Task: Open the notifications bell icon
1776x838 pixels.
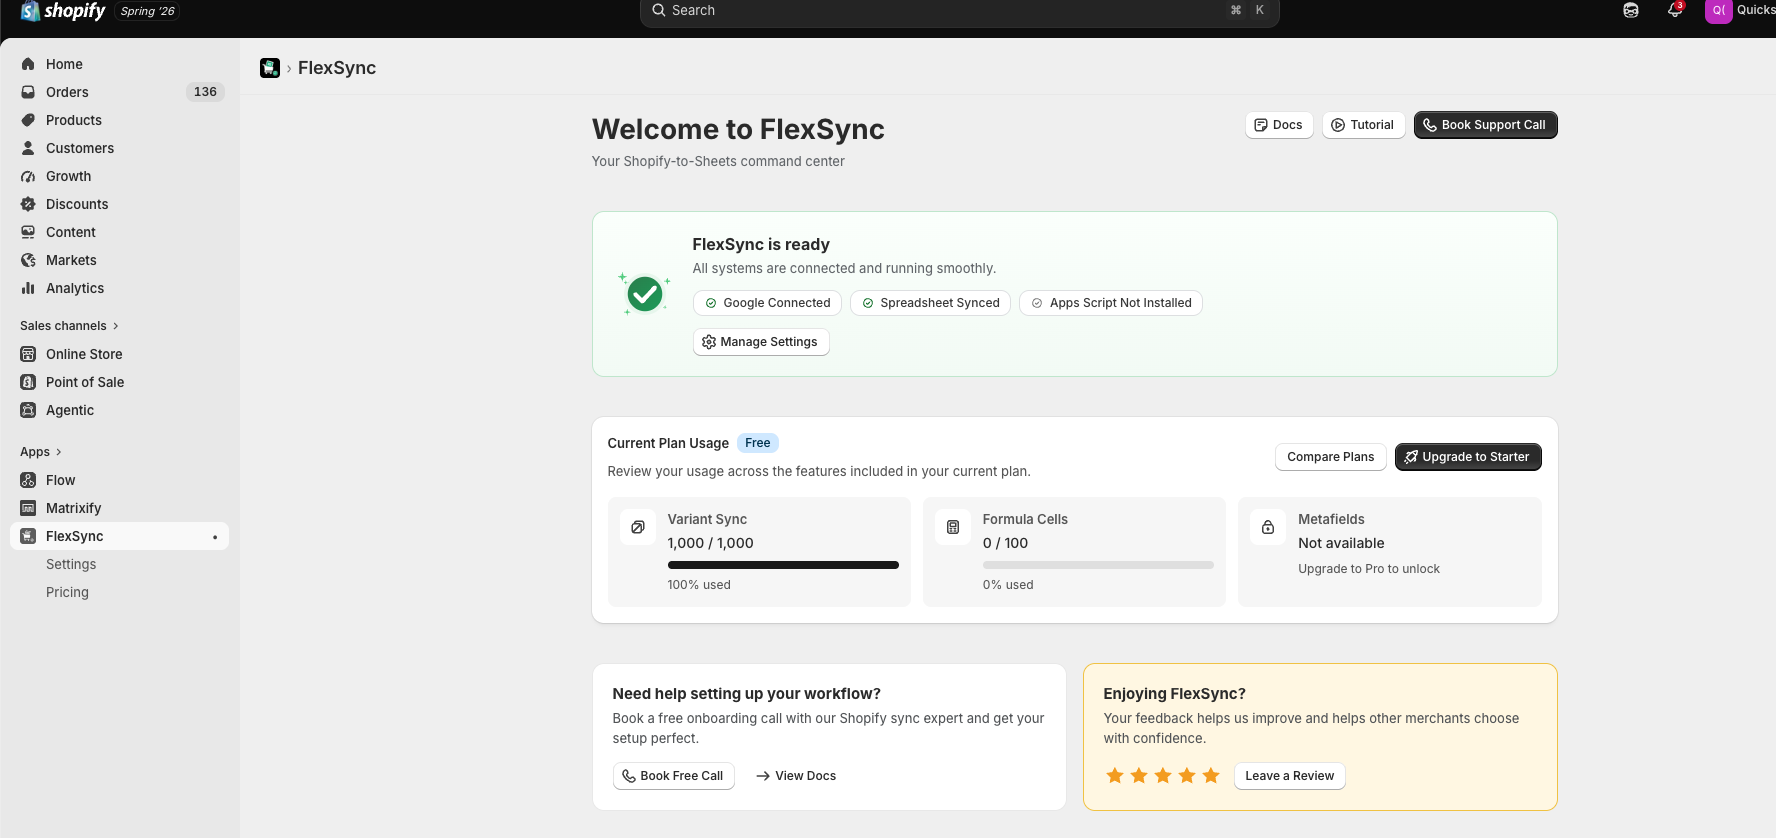Action: click(1675, 10)
